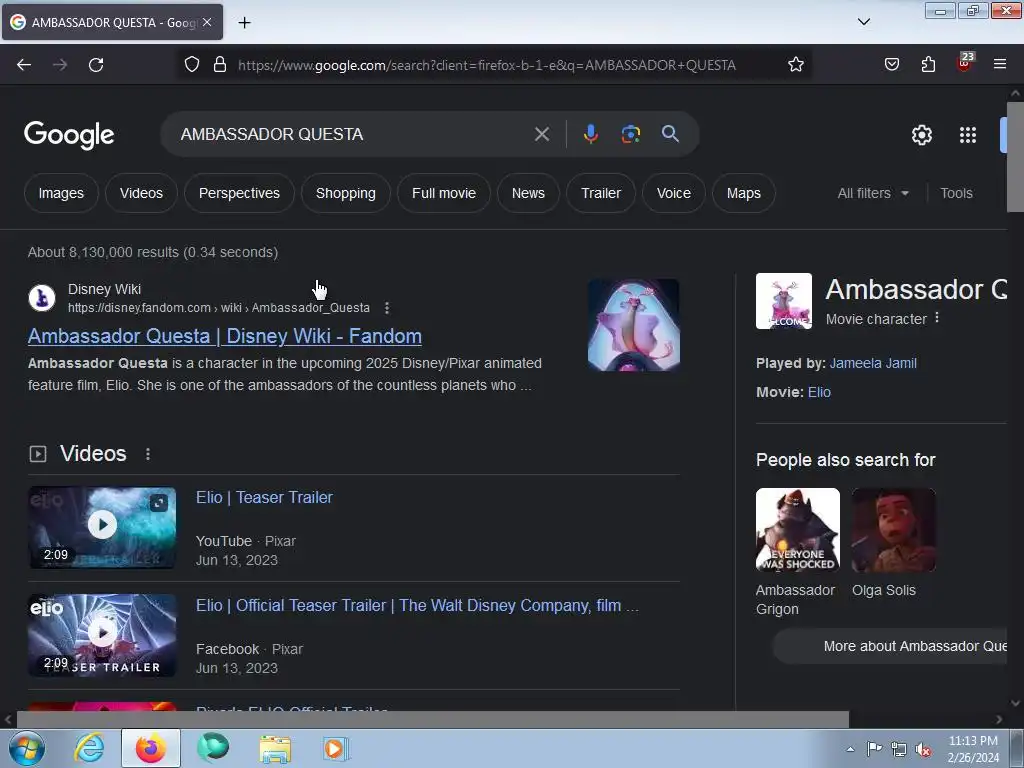This screenshot has height=768, width=1024.
Task: Open the search Tools options
Action: coord(956,193)
